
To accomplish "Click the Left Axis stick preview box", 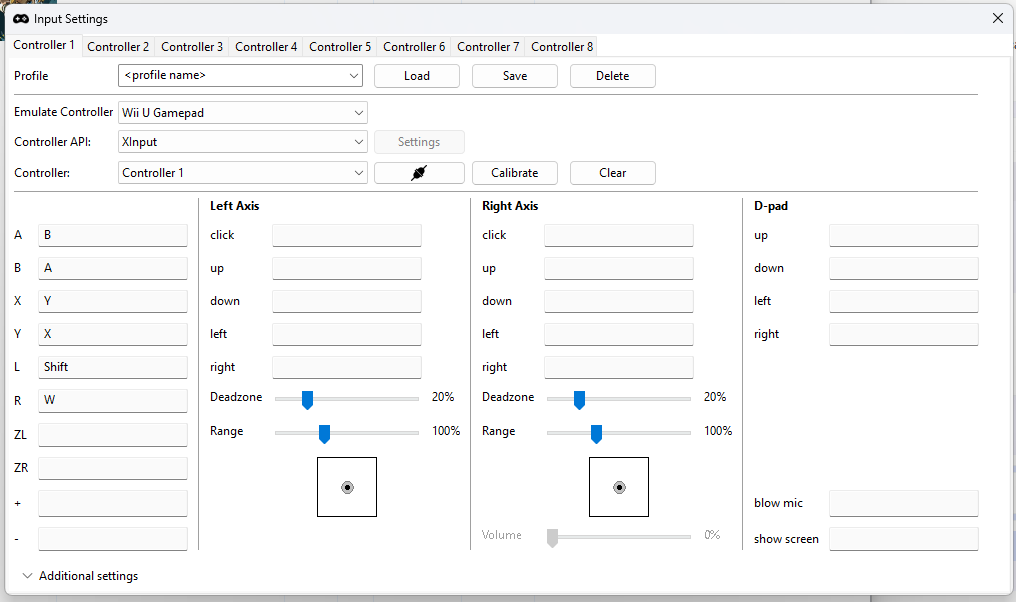I will [x=347, y=487].
